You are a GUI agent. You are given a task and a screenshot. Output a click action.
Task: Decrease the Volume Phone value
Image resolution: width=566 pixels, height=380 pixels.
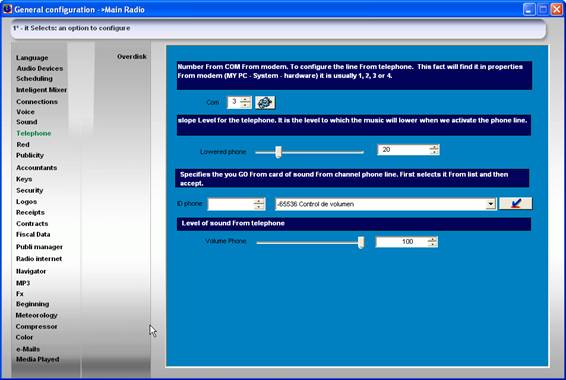coord(432,244)
